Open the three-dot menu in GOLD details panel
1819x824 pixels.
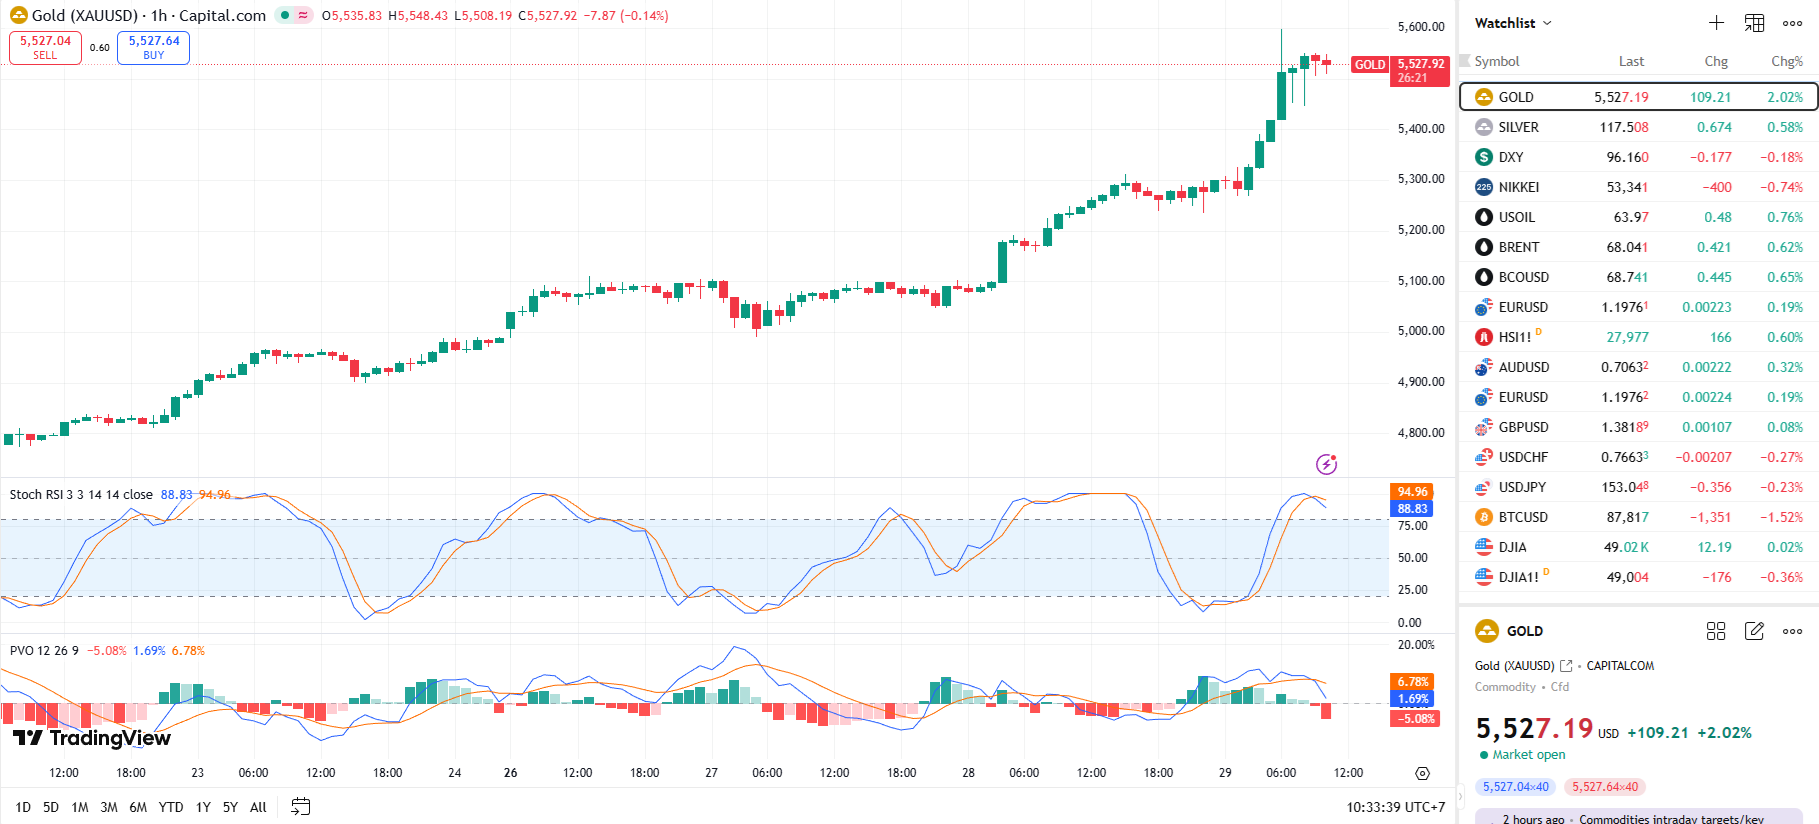coord(1792,631)
